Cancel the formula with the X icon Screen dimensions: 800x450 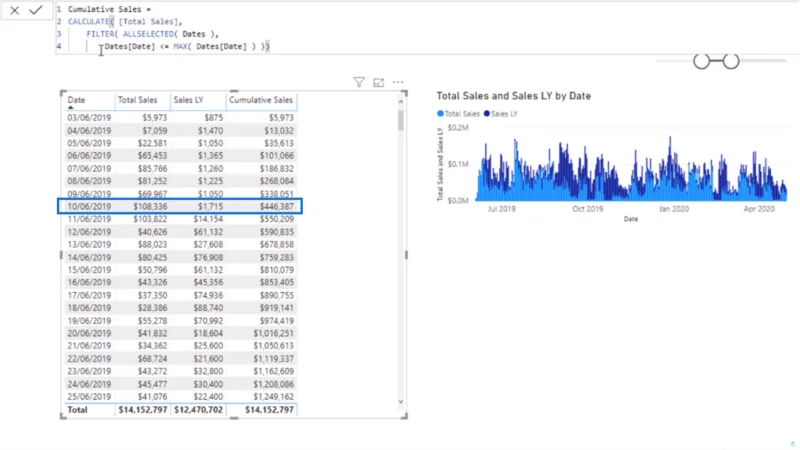(x=14, y=10)
